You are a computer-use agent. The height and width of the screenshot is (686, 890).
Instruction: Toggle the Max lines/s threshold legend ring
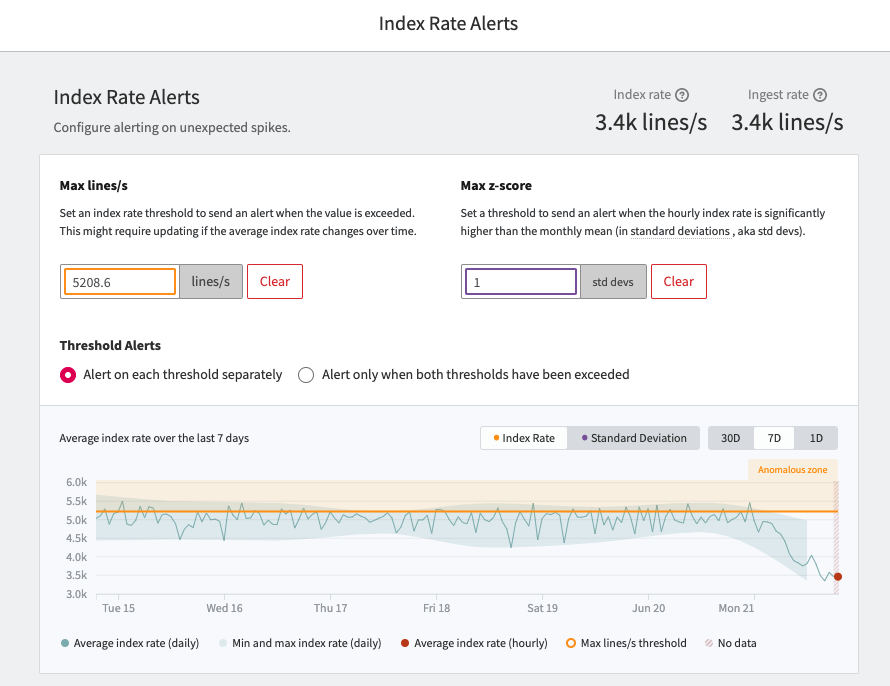(x=571, y=643)
